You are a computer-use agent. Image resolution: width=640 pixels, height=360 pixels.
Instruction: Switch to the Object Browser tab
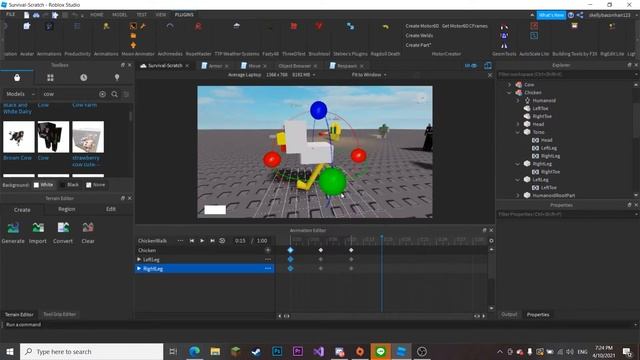pyautogui.click(x=295, y=66)
